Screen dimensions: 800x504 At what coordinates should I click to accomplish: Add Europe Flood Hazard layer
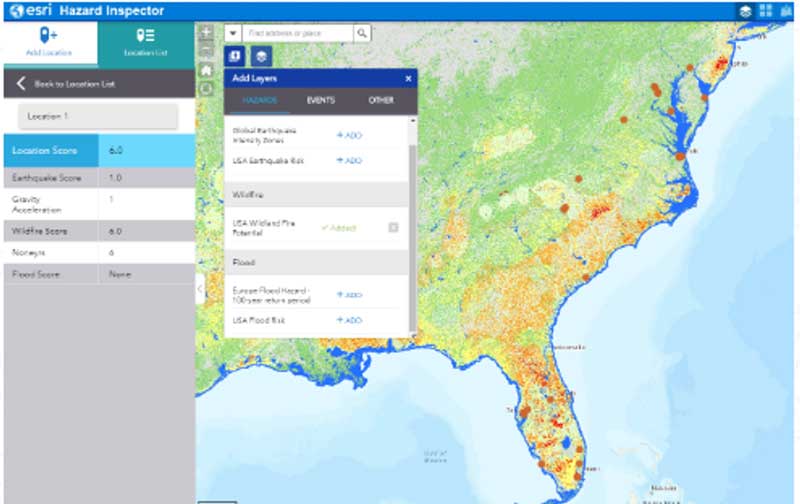[x=349, y=295]
